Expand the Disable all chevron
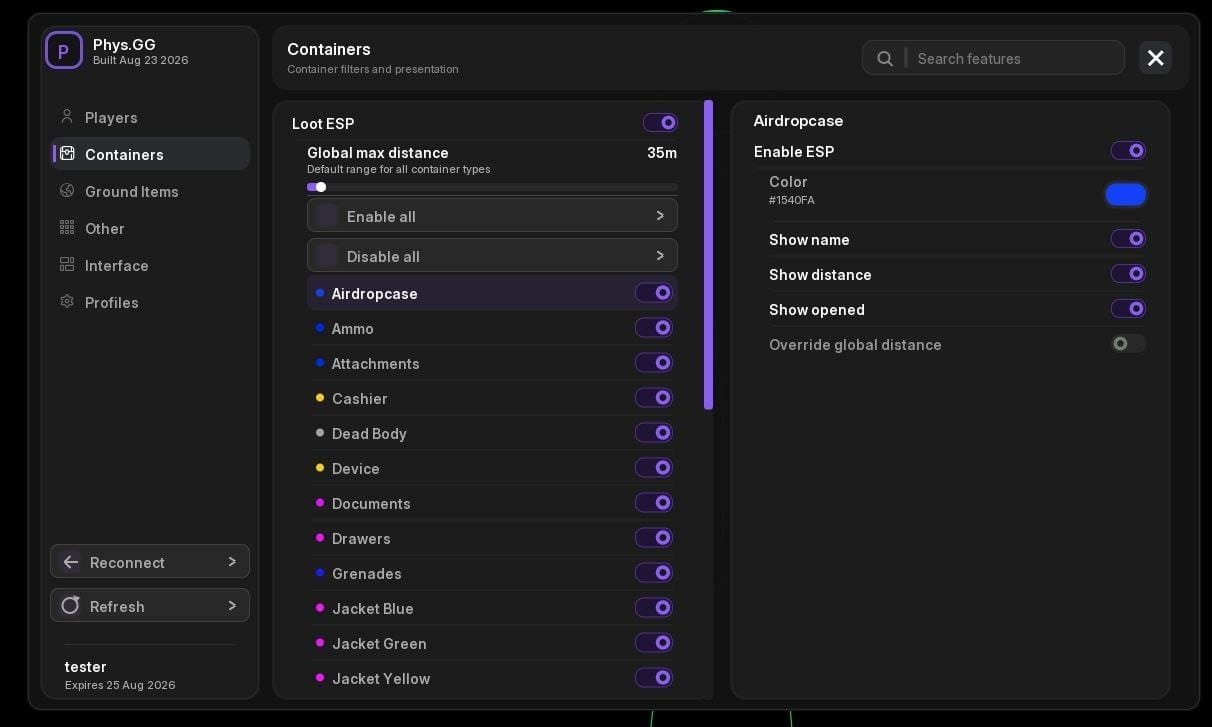Viewport: 1212px width, 727px height. coord(660,256)
